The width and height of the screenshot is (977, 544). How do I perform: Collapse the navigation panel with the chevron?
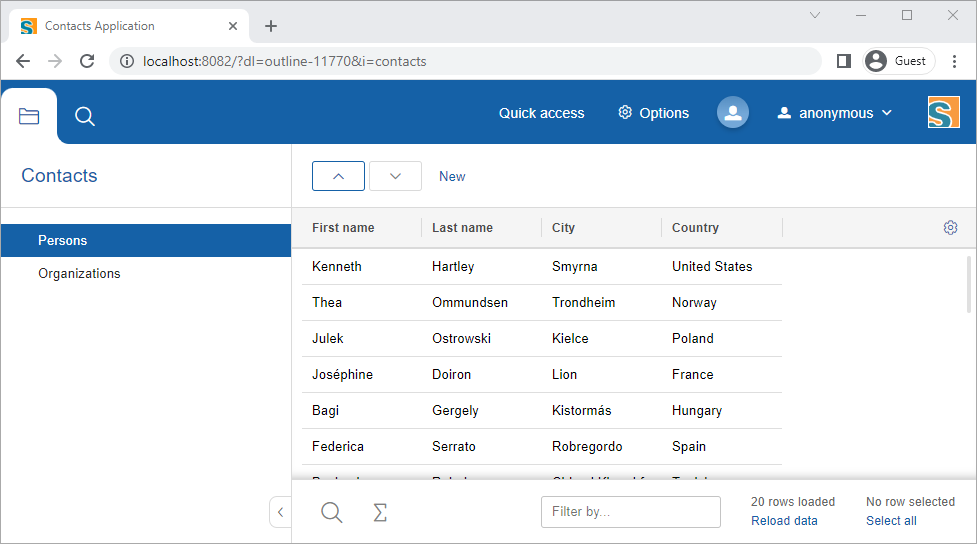click(x=280, y=512)
